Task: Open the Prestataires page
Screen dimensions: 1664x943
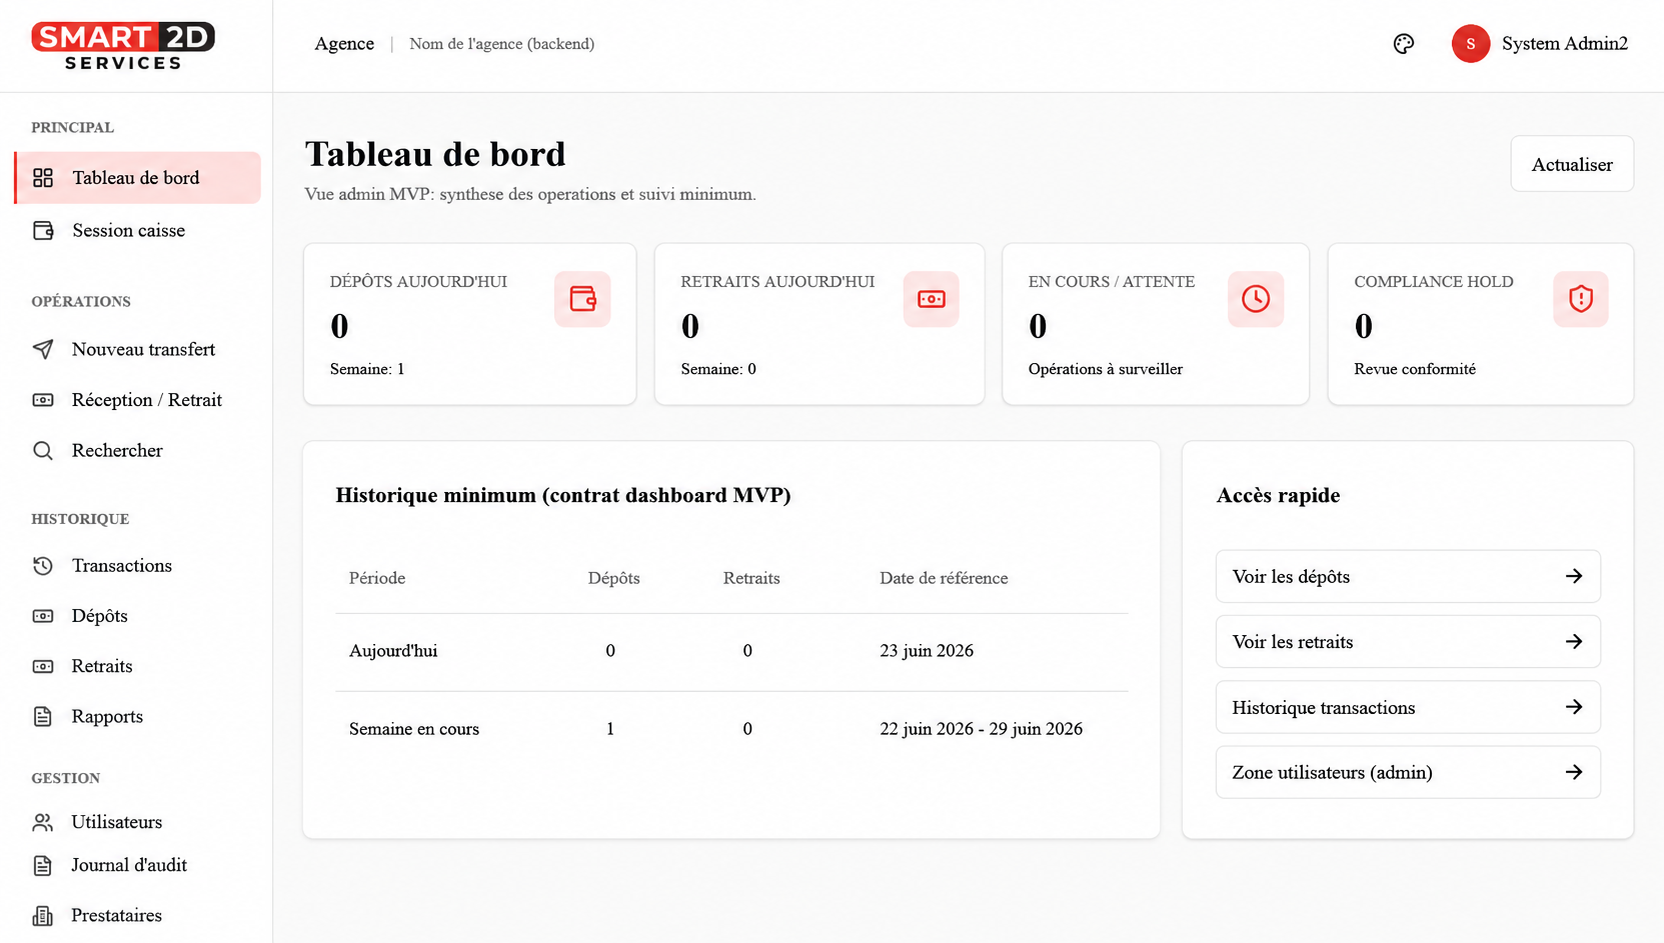Action: tap(138, 916)
